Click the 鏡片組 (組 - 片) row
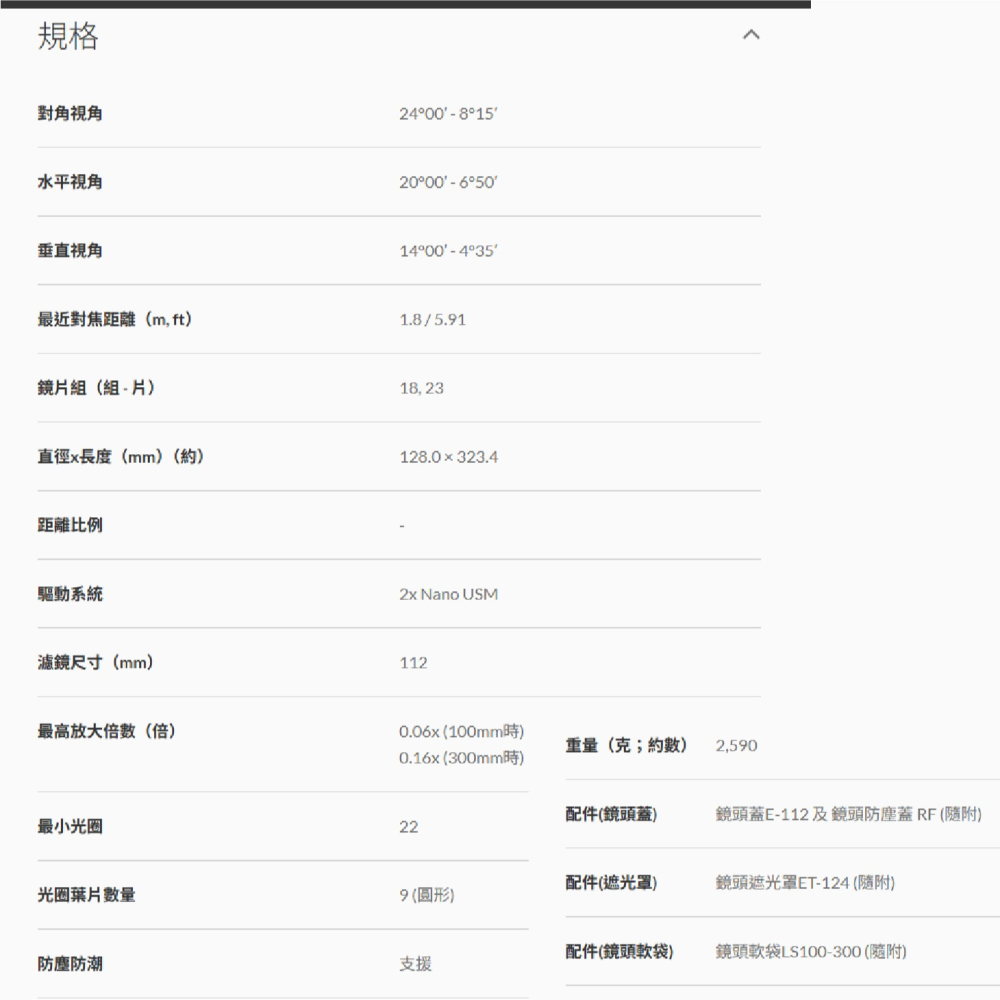1000x1000 pixels. pos(95,388)
